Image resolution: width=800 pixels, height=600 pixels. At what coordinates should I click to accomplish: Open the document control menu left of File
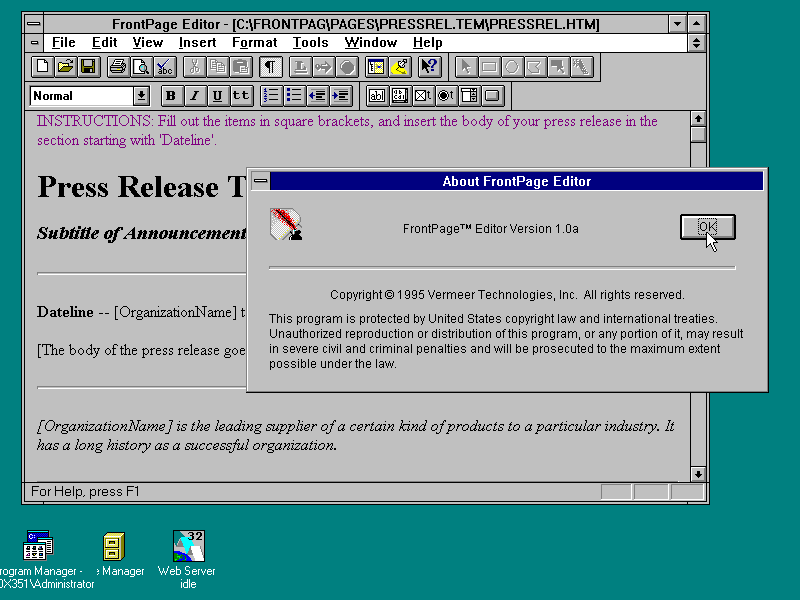(x=34, y=42)
